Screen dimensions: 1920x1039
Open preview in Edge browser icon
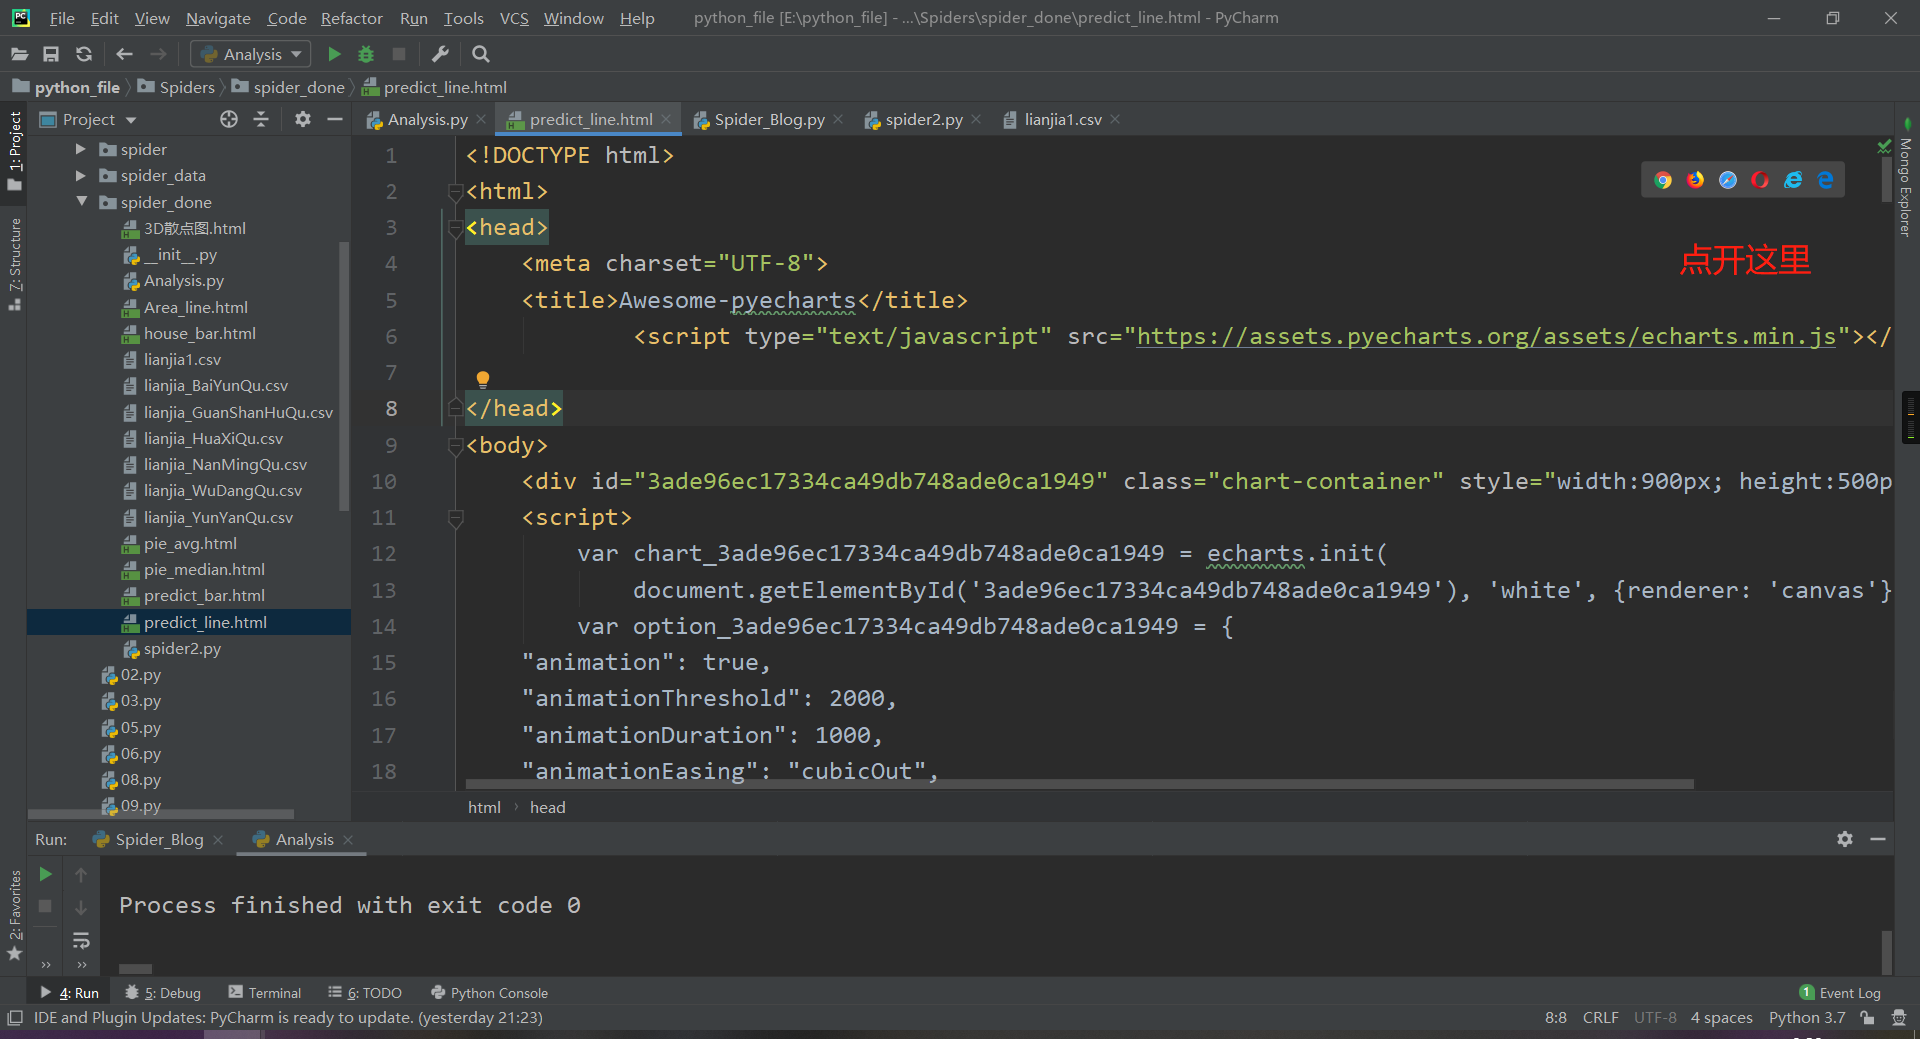click(1825, 180)
